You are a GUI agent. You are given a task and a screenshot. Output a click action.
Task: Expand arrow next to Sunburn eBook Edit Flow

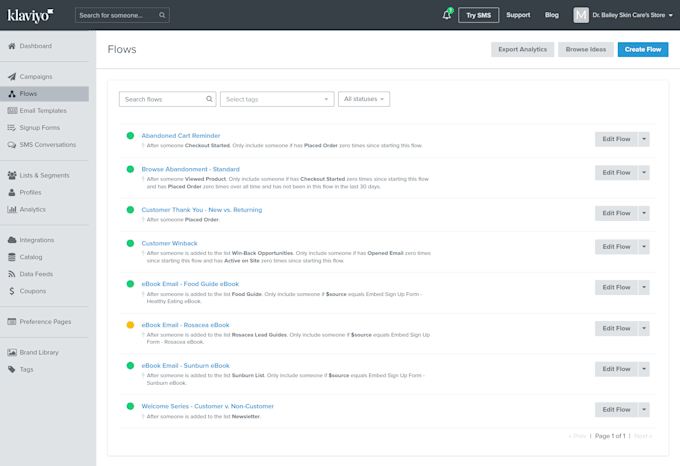(644, 369)
